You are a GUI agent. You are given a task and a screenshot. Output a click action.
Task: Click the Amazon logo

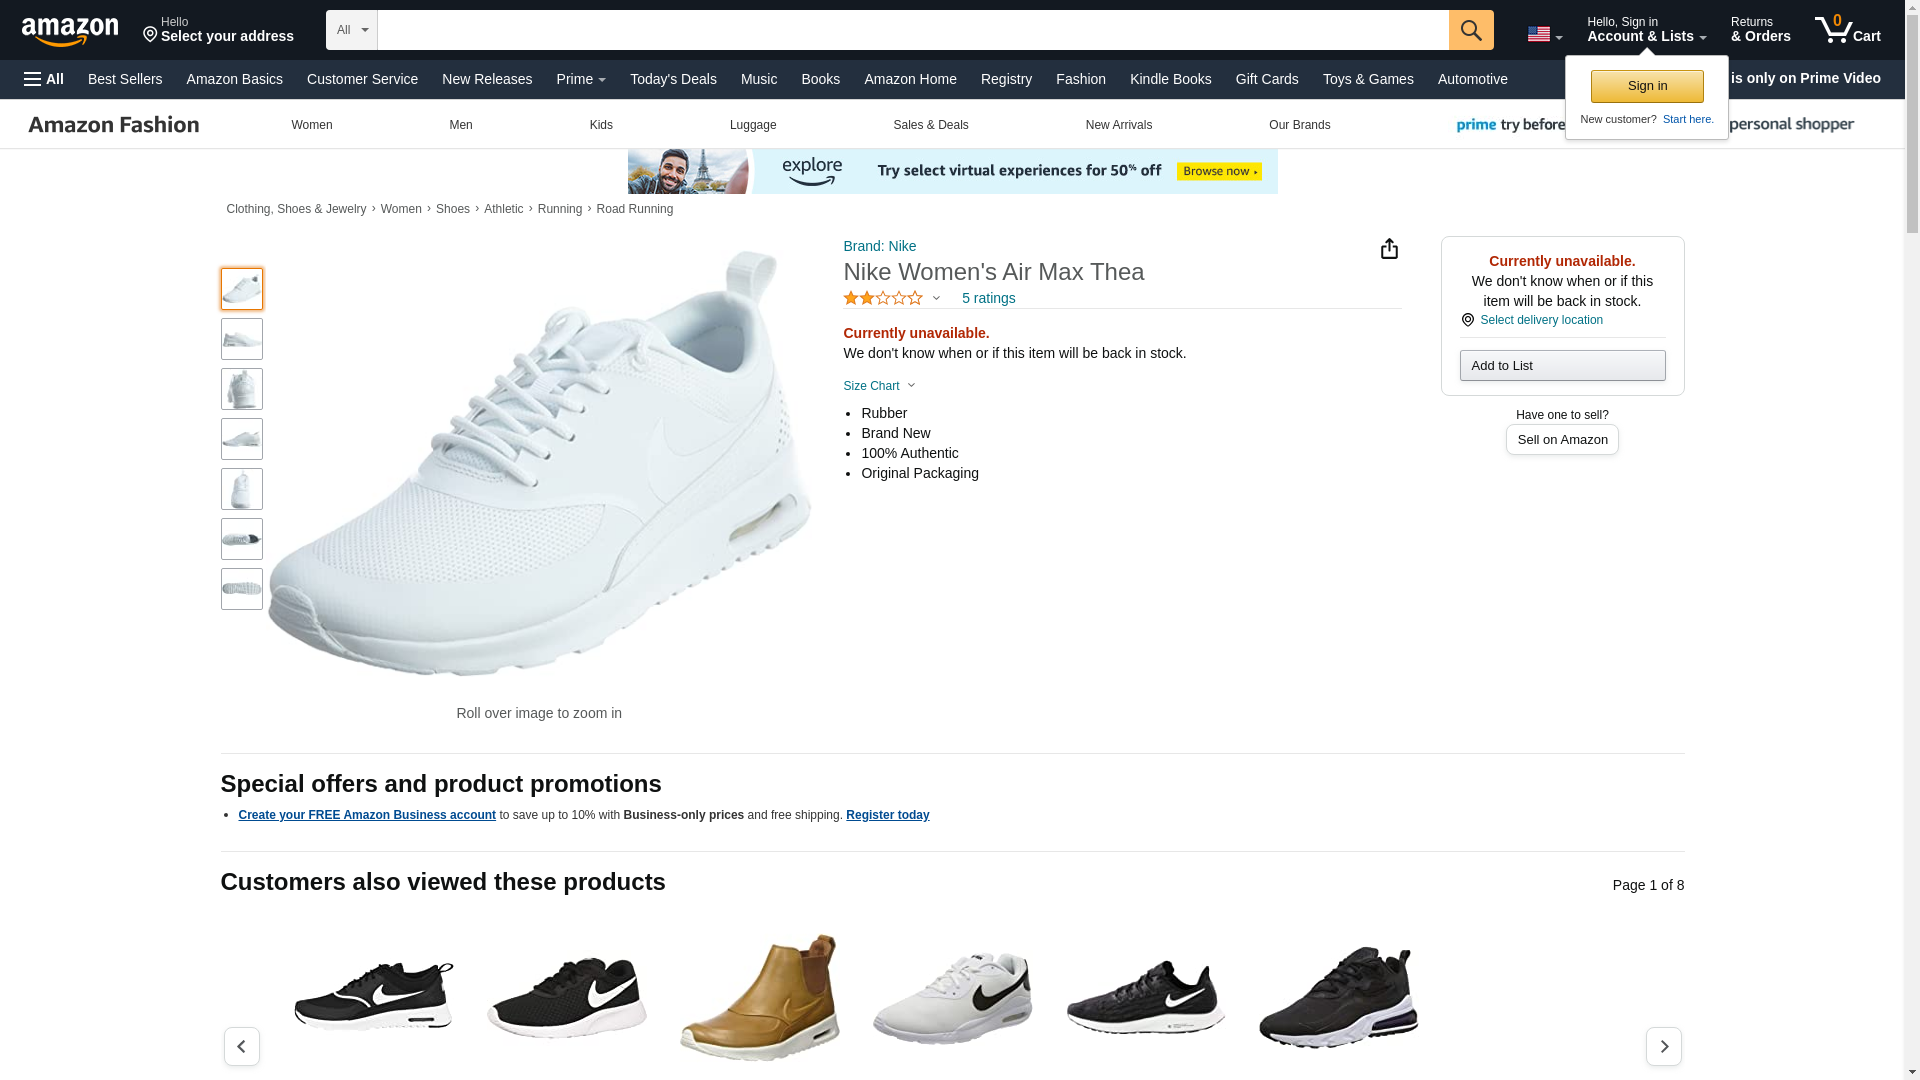click(x=70, y=31)
